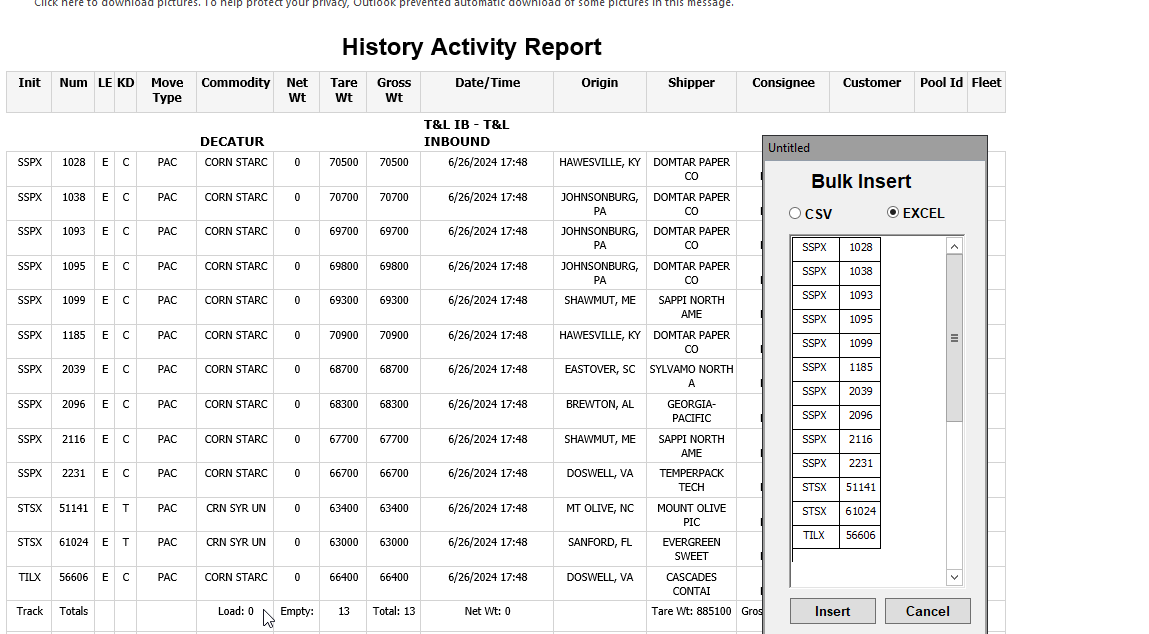The height and width of the screenshot is (634, 1149).
Task: Click shipper TEMPERPACK TECH cell
Action: tap(691, 480)
